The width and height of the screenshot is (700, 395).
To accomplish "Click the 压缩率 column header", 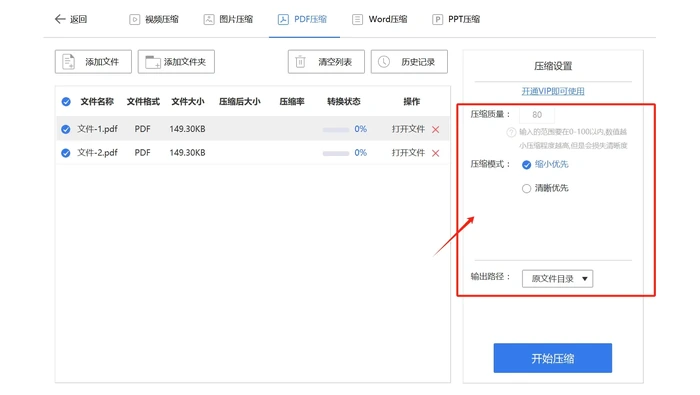I will [x=292, y=102].
